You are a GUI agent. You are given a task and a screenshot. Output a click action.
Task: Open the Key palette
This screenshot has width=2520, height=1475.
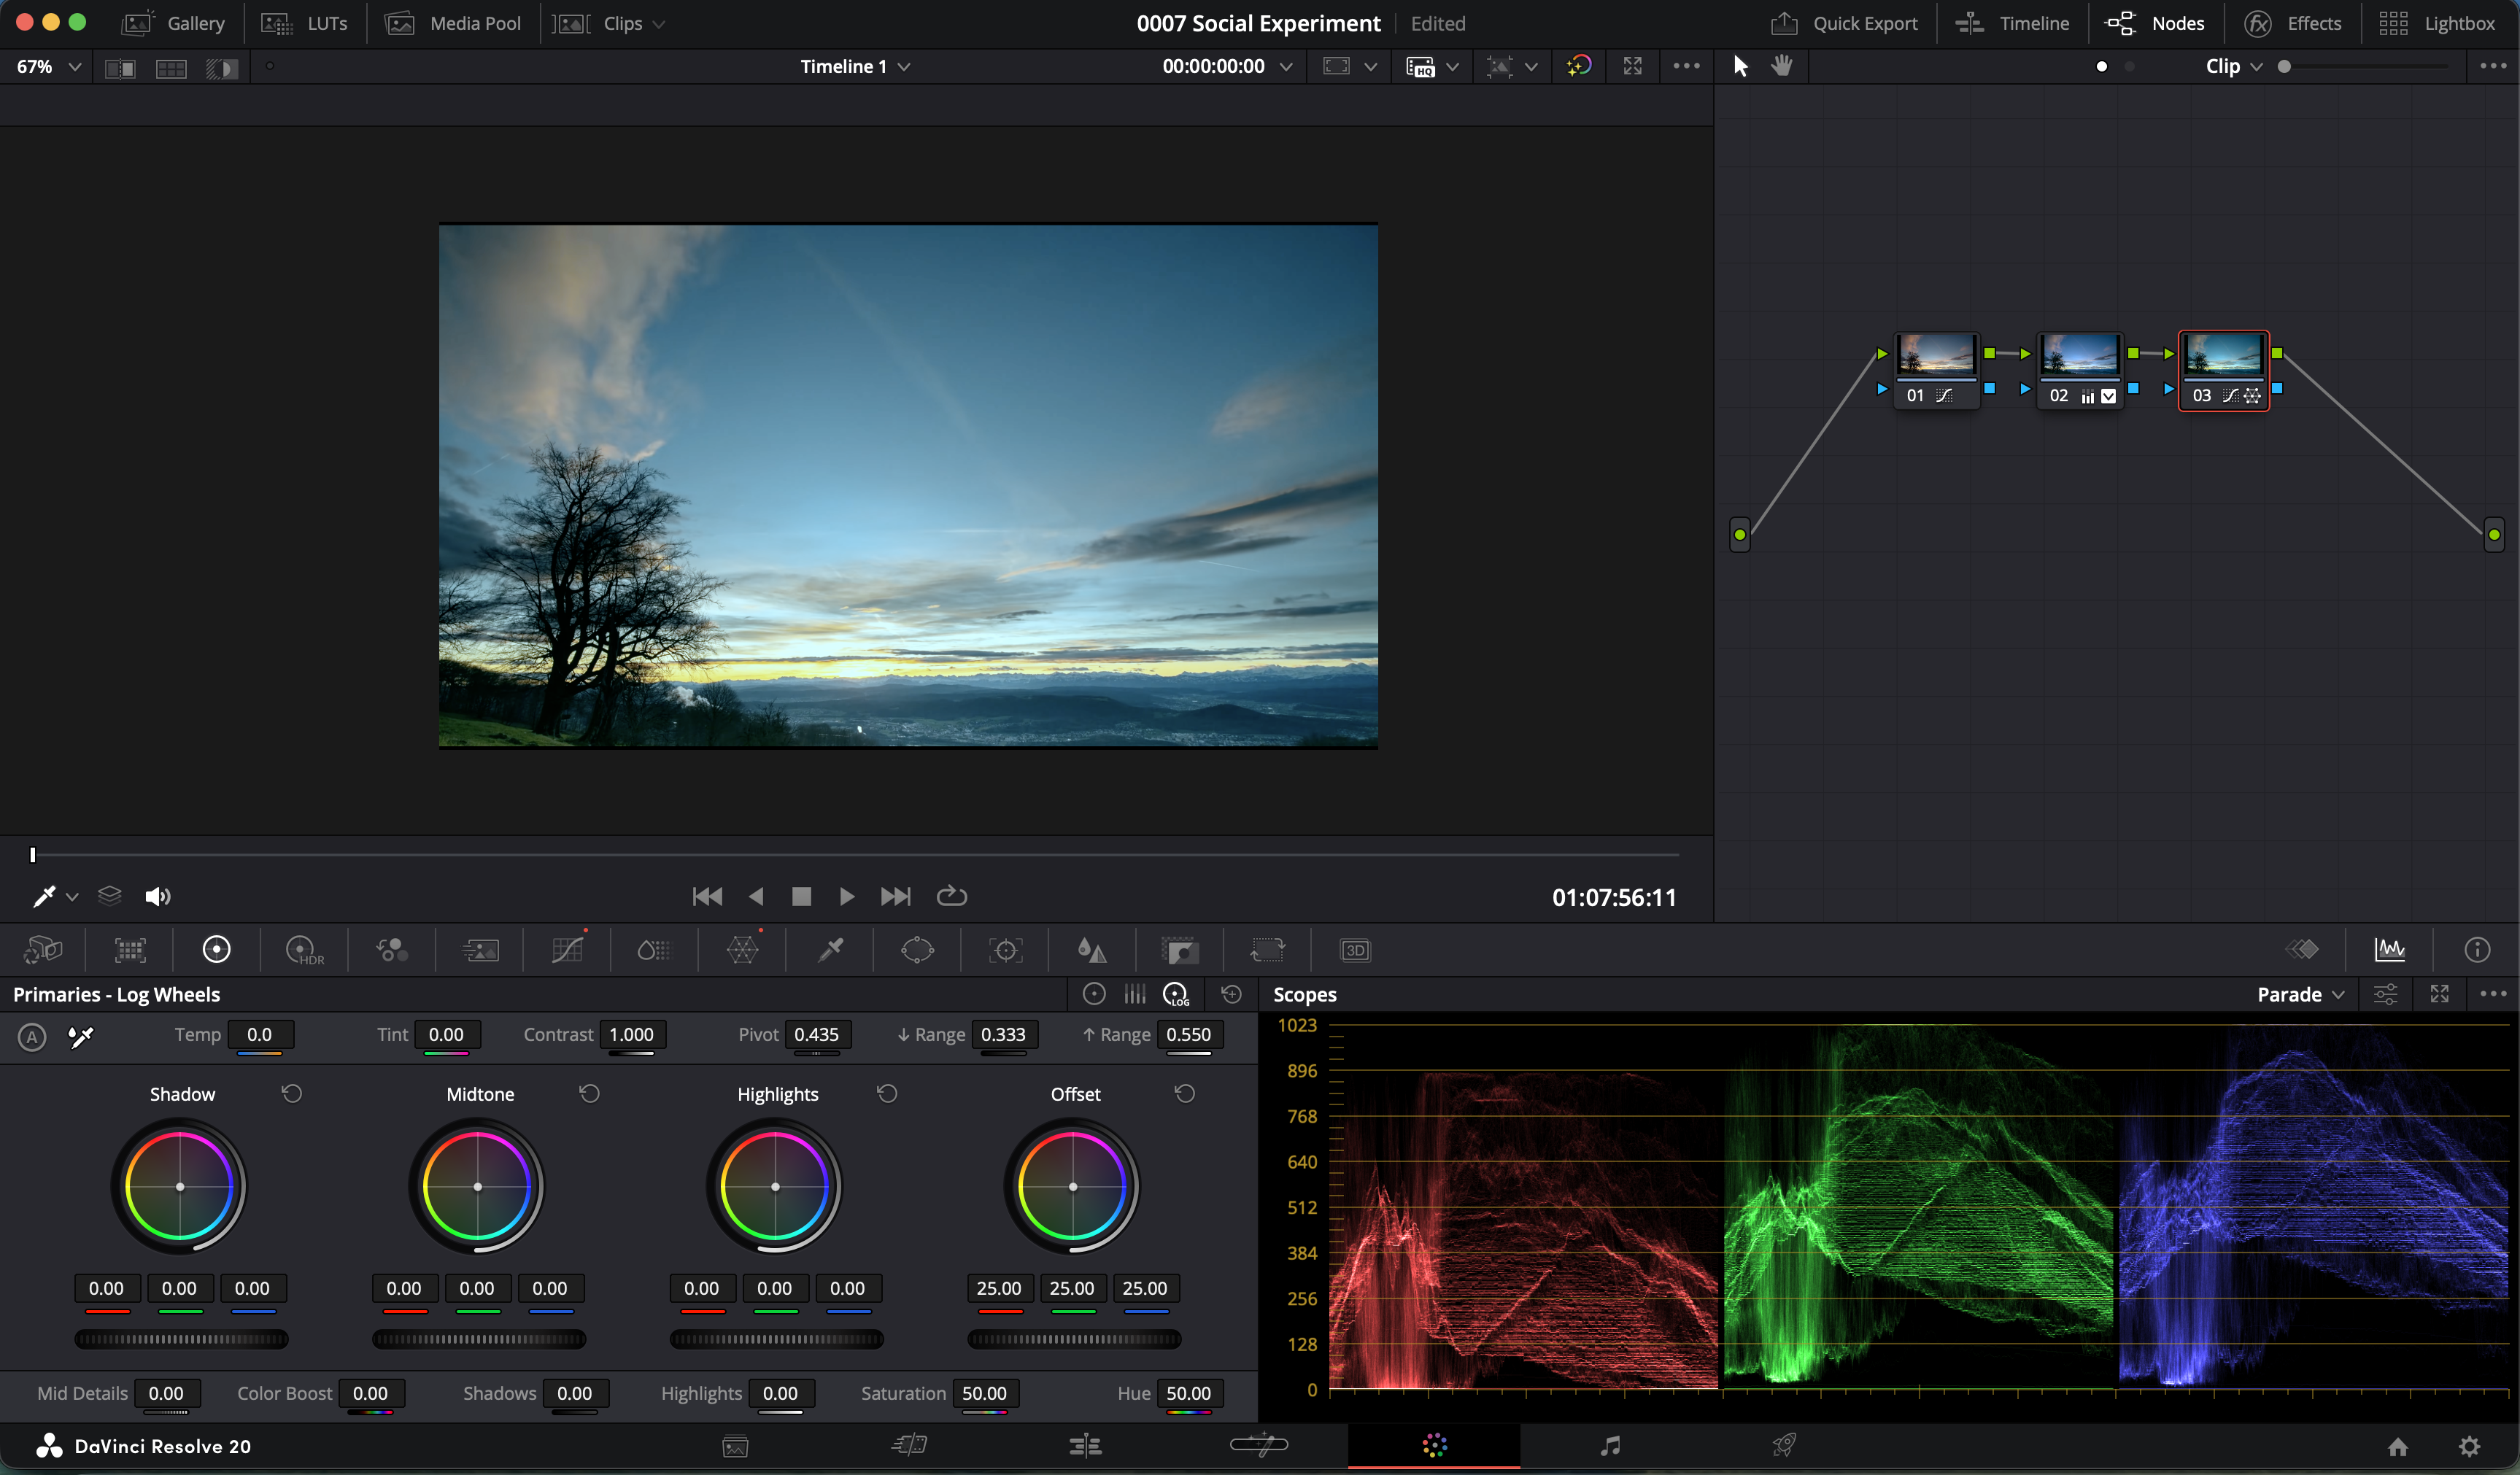pyautogui.click(x=1180, y=949)
